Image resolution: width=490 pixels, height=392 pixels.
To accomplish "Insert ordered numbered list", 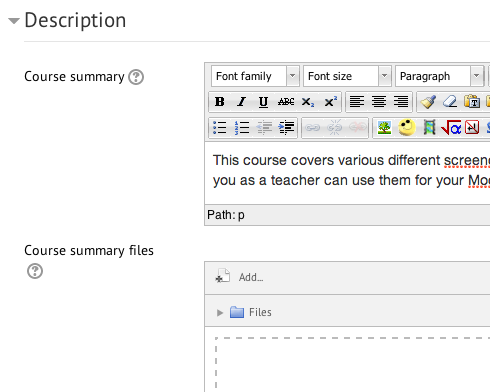I will (x=241, y=127).
